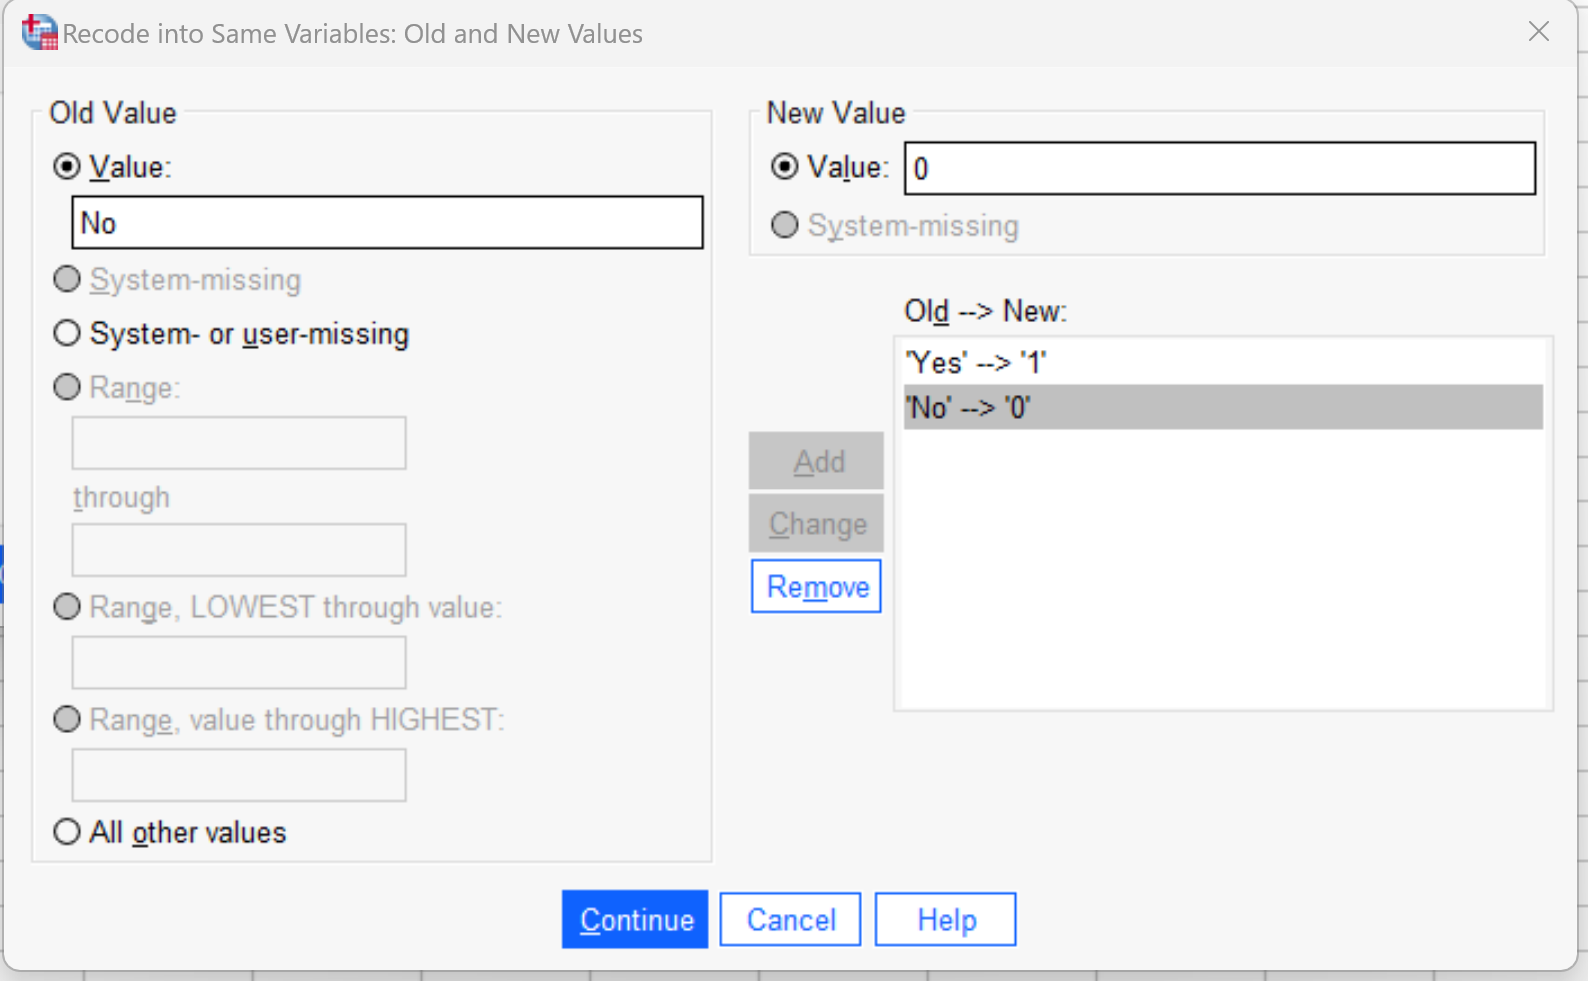Click the Add button
The height and width of the screenshot is (981, 1588).
click(x=816, y=461)
